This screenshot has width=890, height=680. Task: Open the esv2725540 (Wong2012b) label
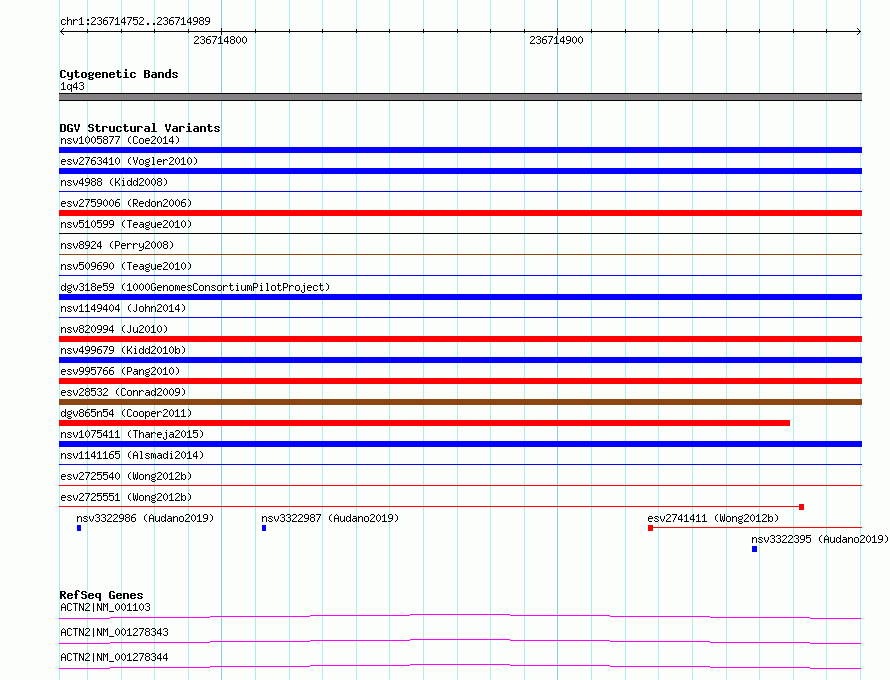(126, 476)
